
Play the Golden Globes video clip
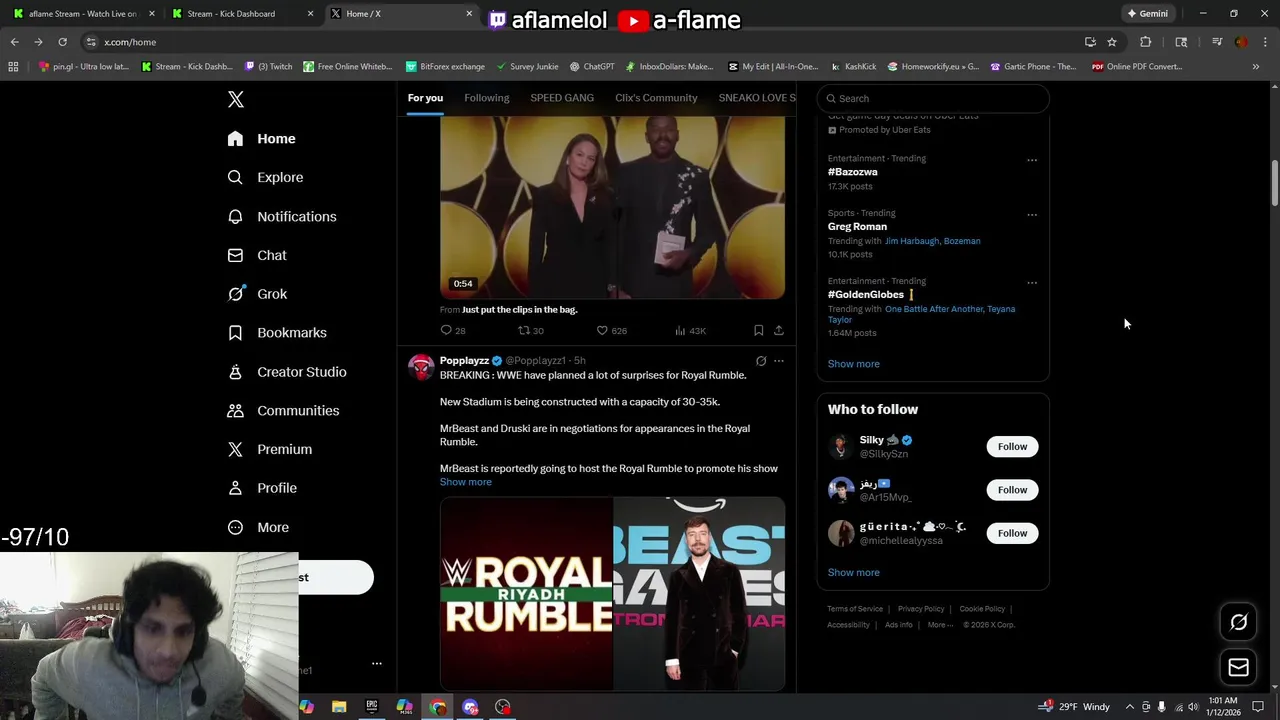(x=612, y=208)
